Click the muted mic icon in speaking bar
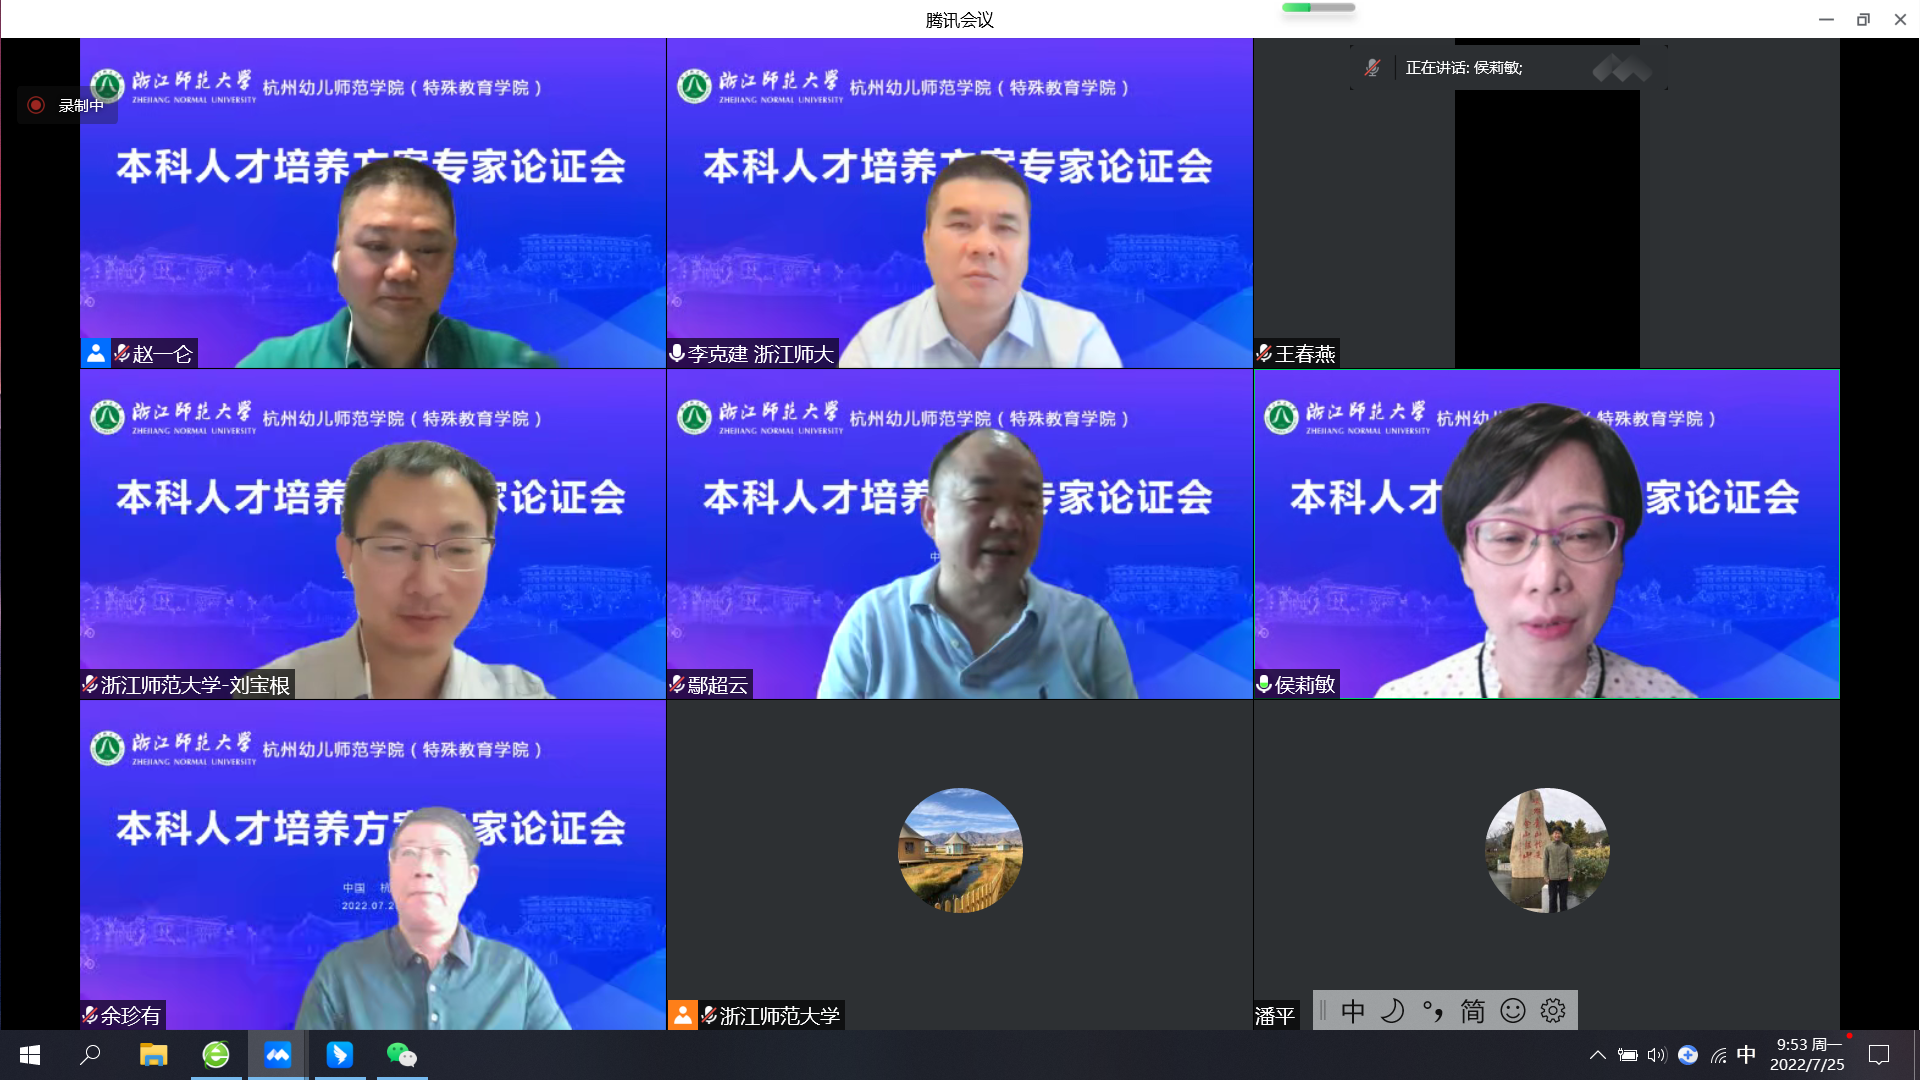 point(1372,67)
